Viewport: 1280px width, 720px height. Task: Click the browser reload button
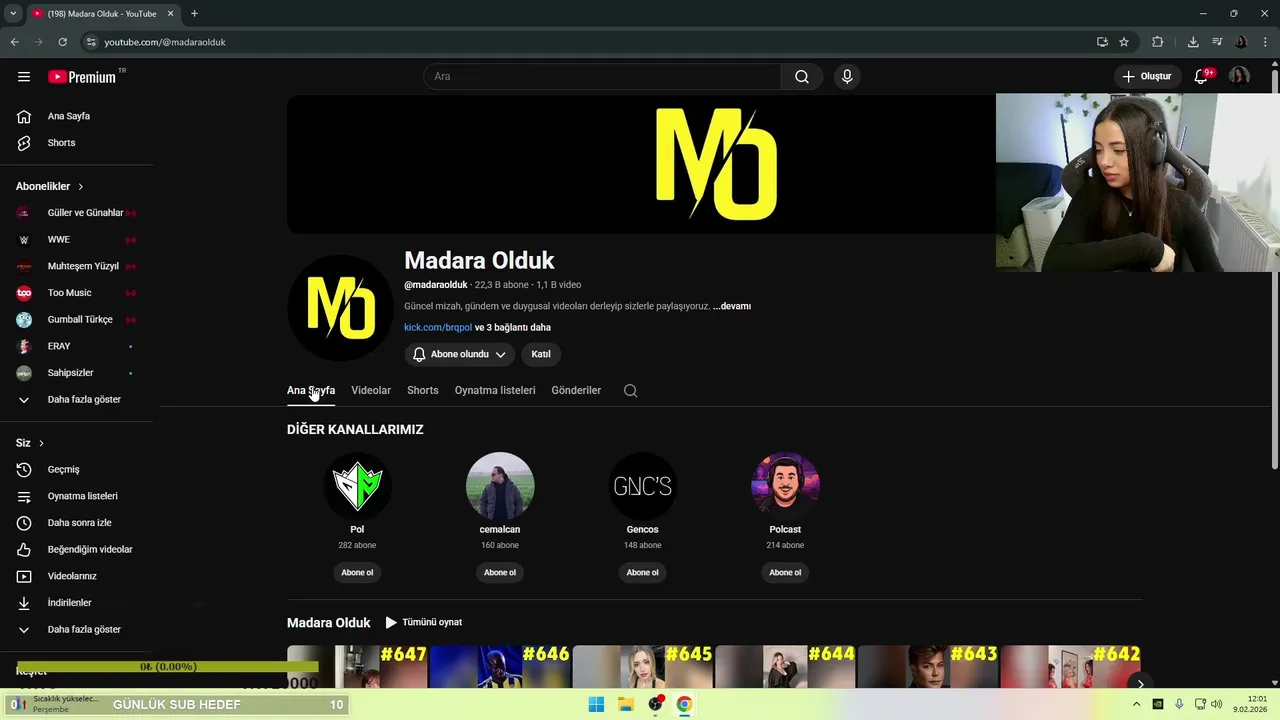pyautogui.click(x=62, y=42)
